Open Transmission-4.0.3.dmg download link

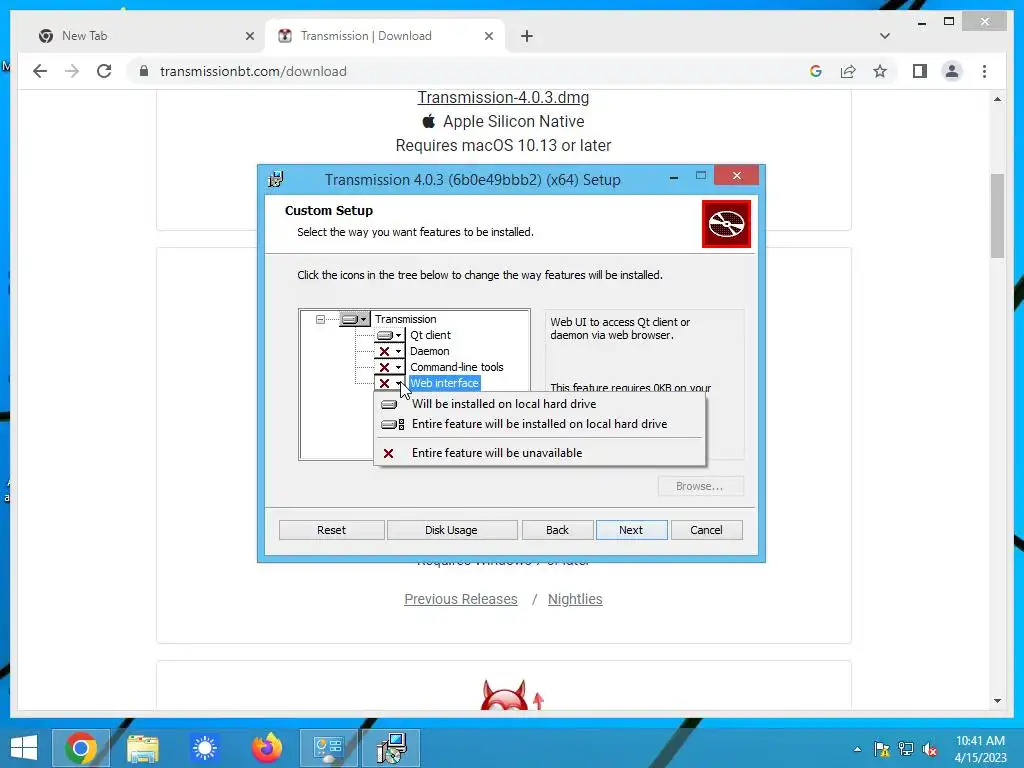tap(503, 97)
